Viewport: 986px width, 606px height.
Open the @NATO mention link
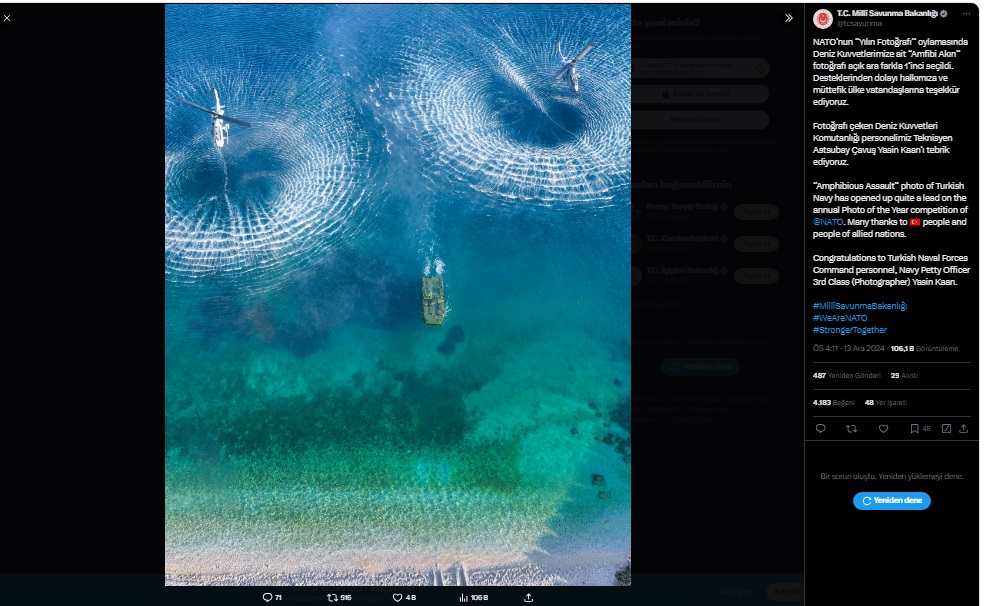point(826,221)
